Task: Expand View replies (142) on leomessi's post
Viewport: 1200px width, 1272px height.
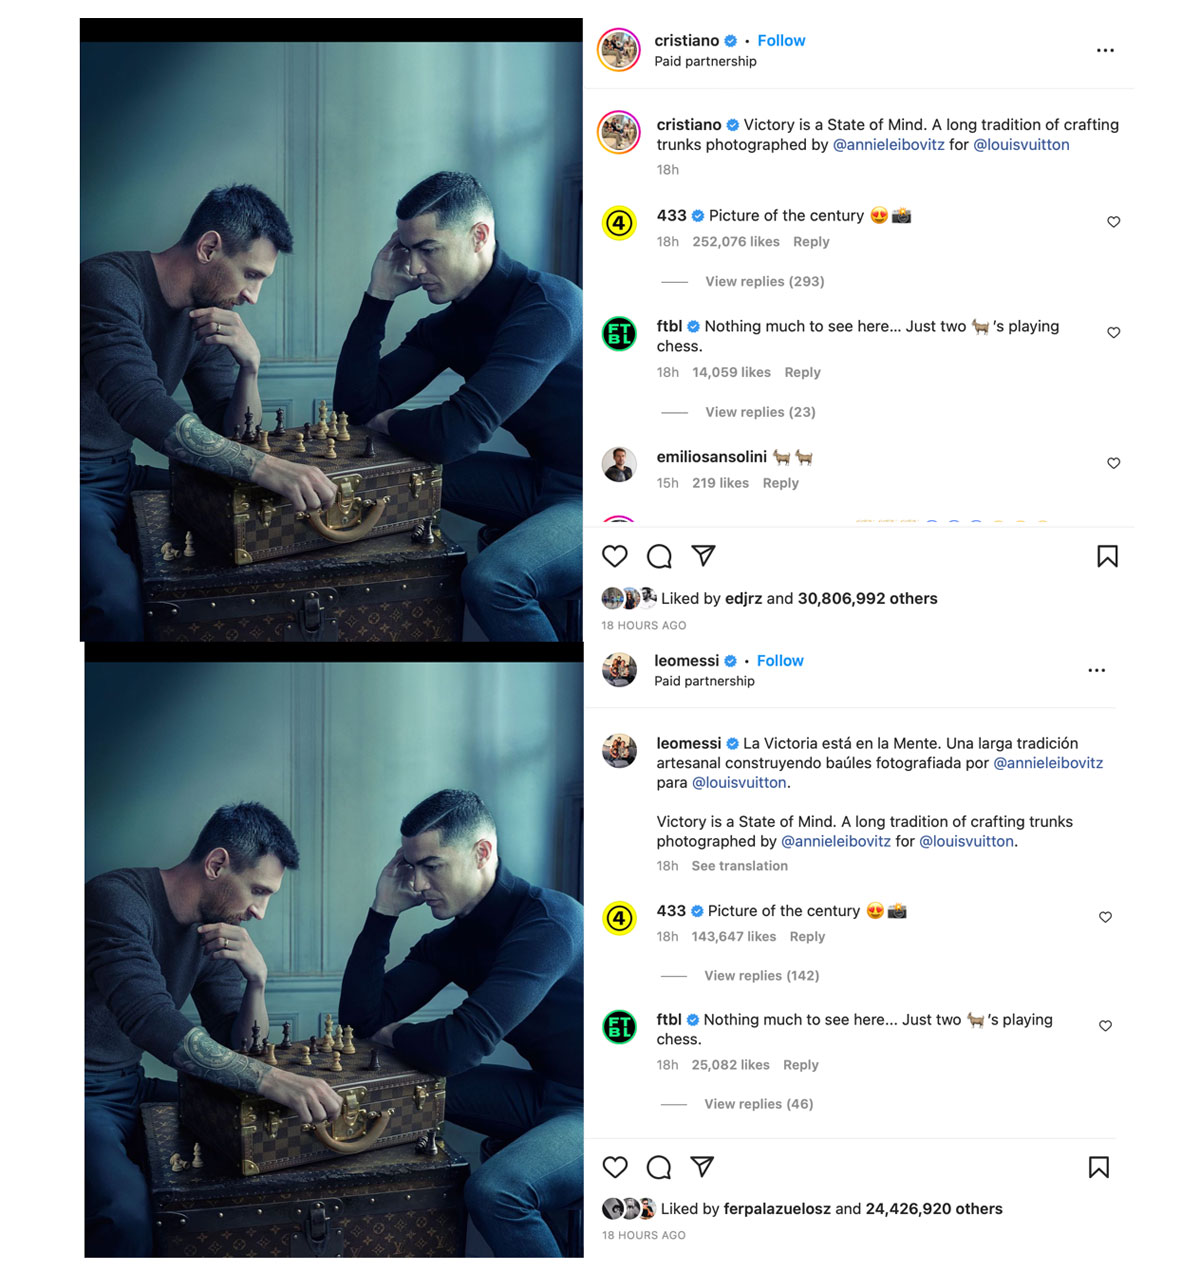Action: click(x=761, y=976)
